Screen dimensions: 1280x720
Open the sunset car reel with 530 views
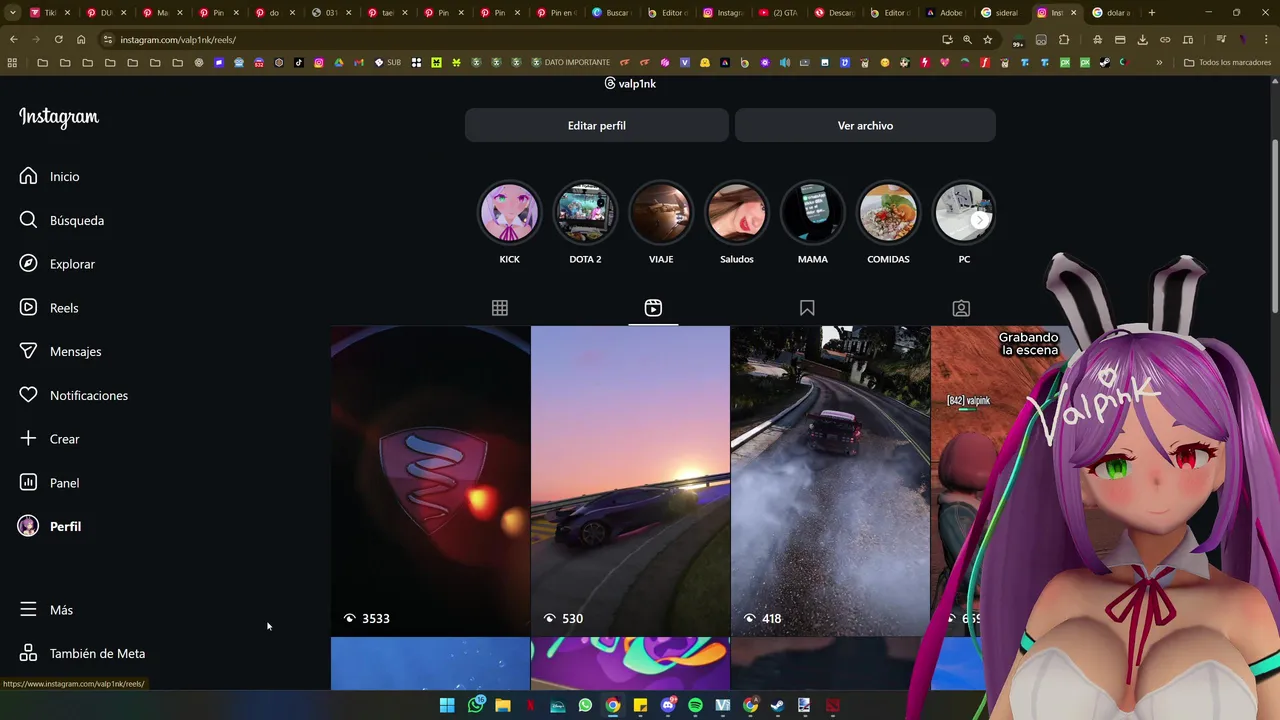pyautogui.click(x=630, y=481)
